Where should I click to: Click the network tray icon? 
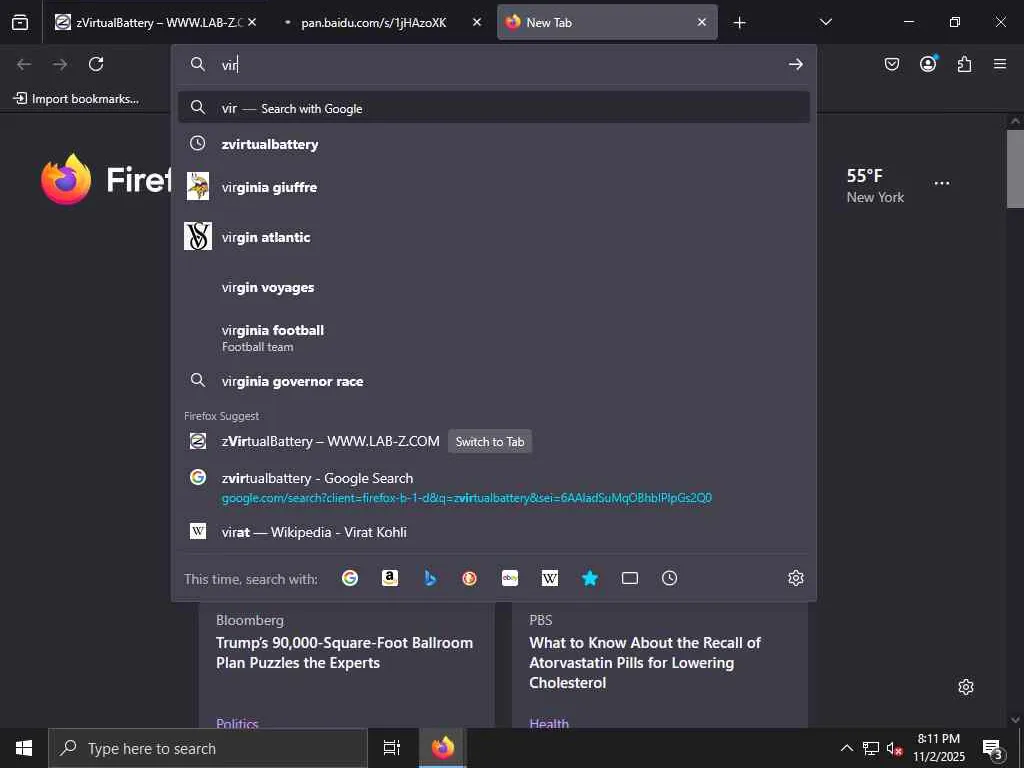click(871, 748)
